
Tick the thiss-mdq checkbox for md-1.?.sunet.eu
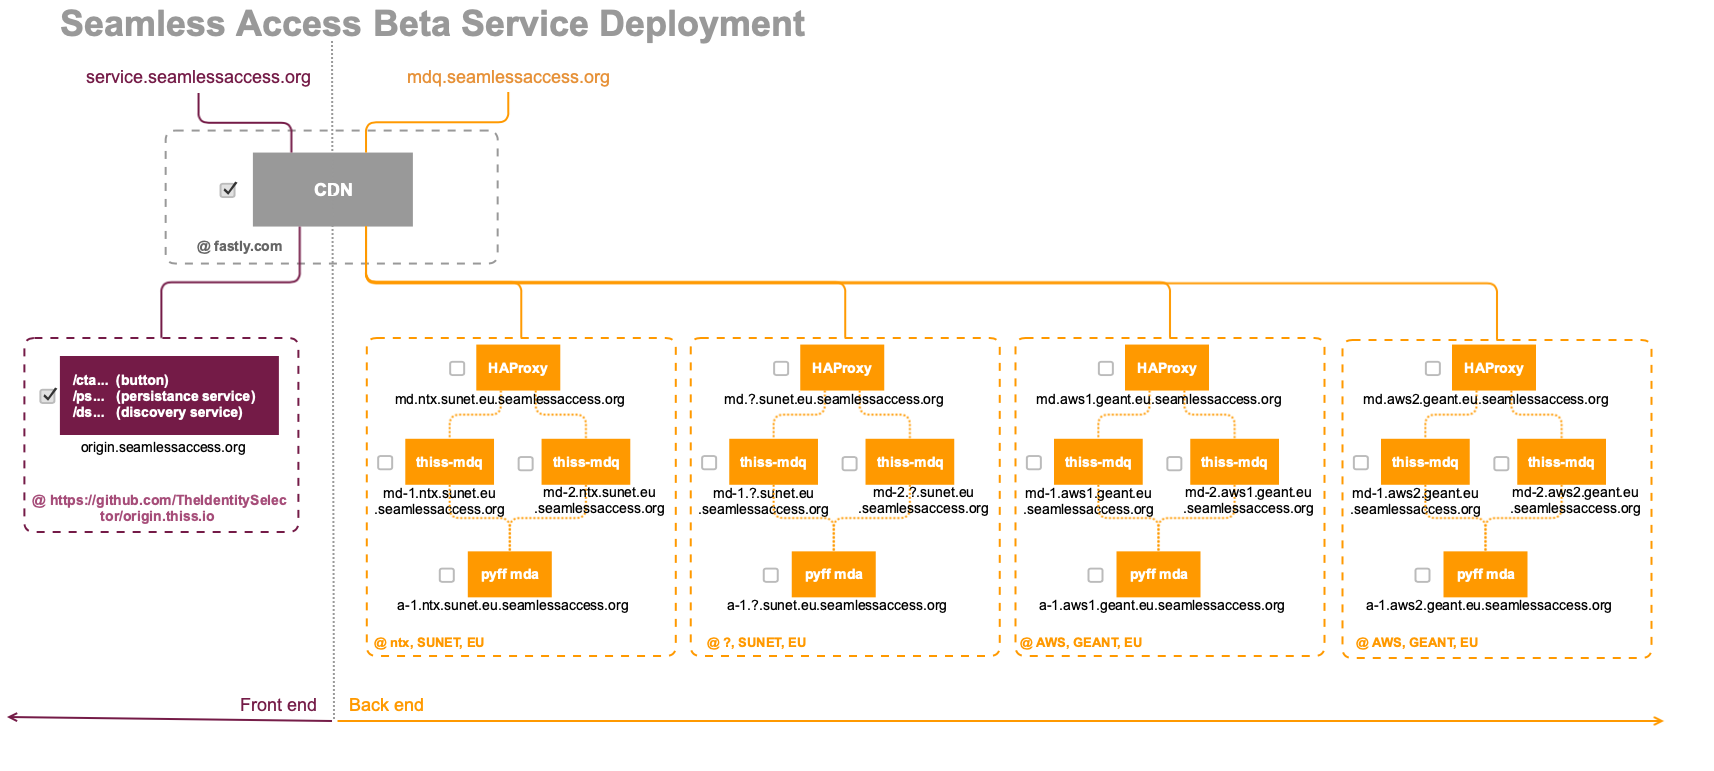pos(709,463)
